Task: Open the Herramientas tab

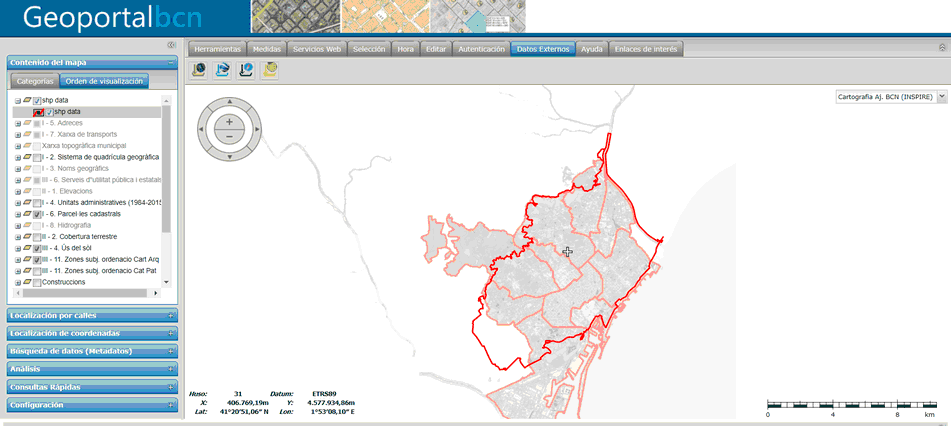Action: click(x=217, y=48)
